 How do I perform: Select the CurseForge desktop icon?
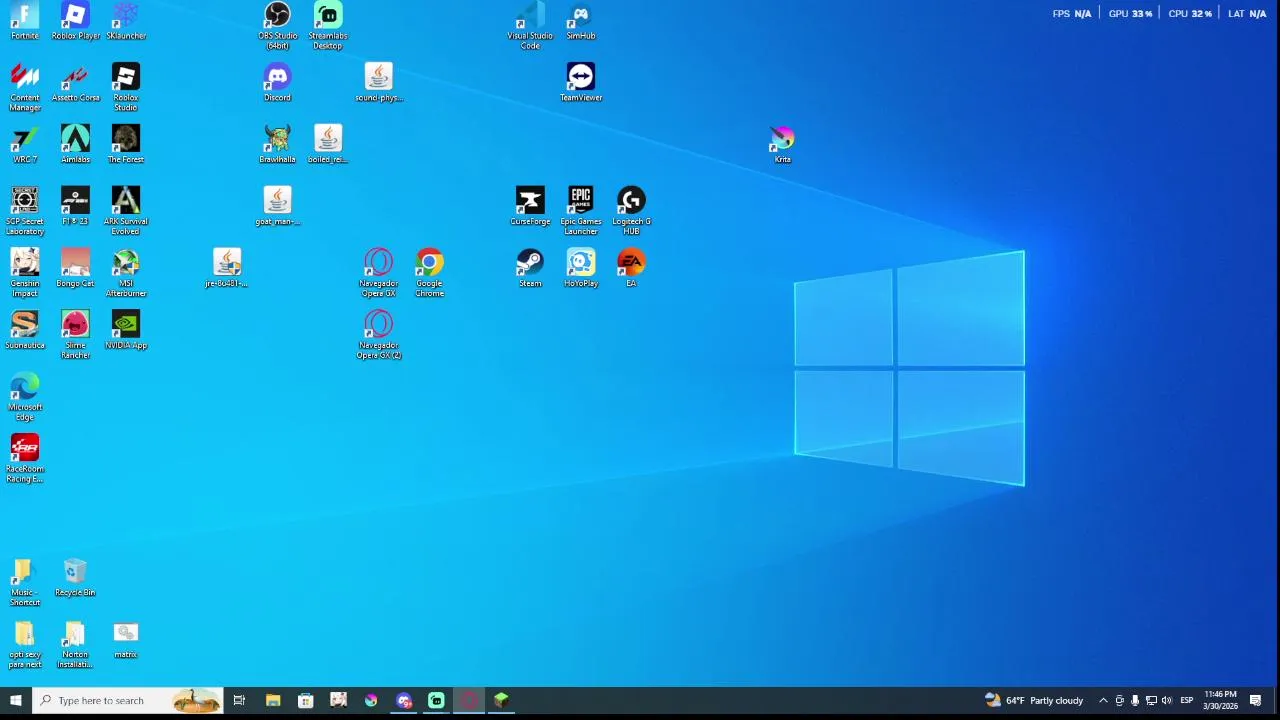(x=530, y=207)
